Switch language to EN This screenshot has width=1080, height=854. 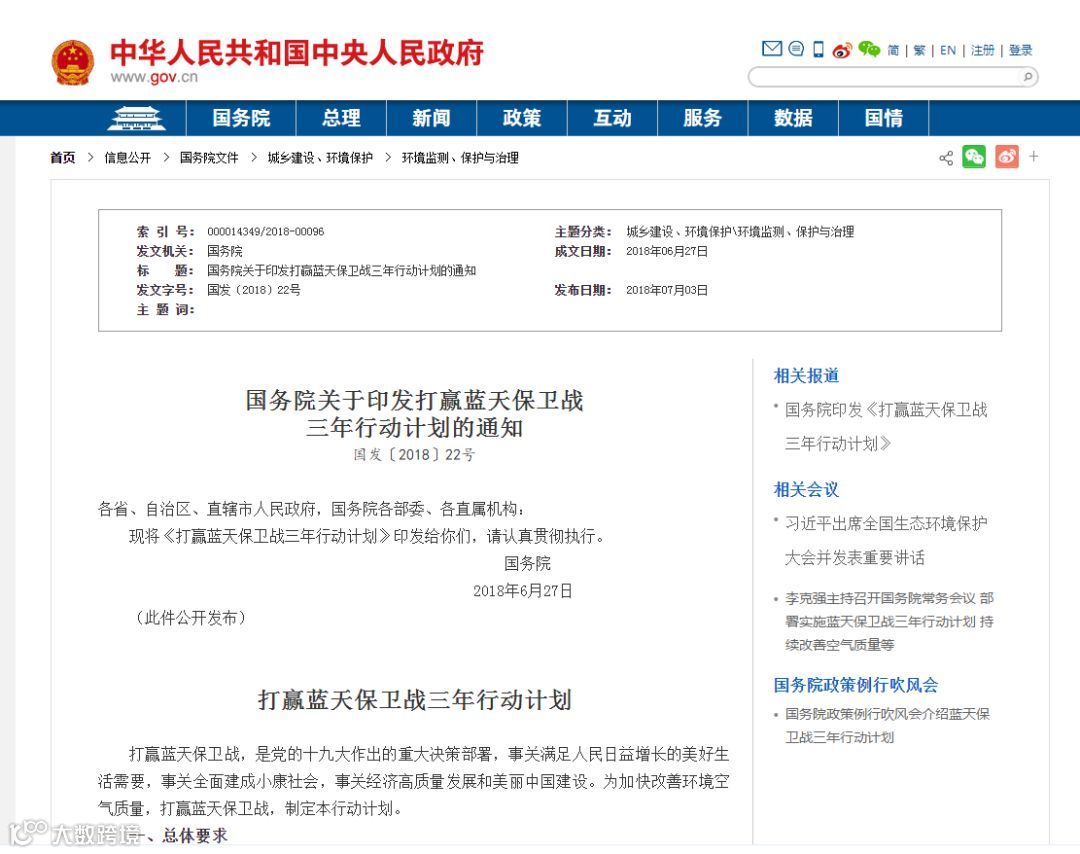coord(948,50)
